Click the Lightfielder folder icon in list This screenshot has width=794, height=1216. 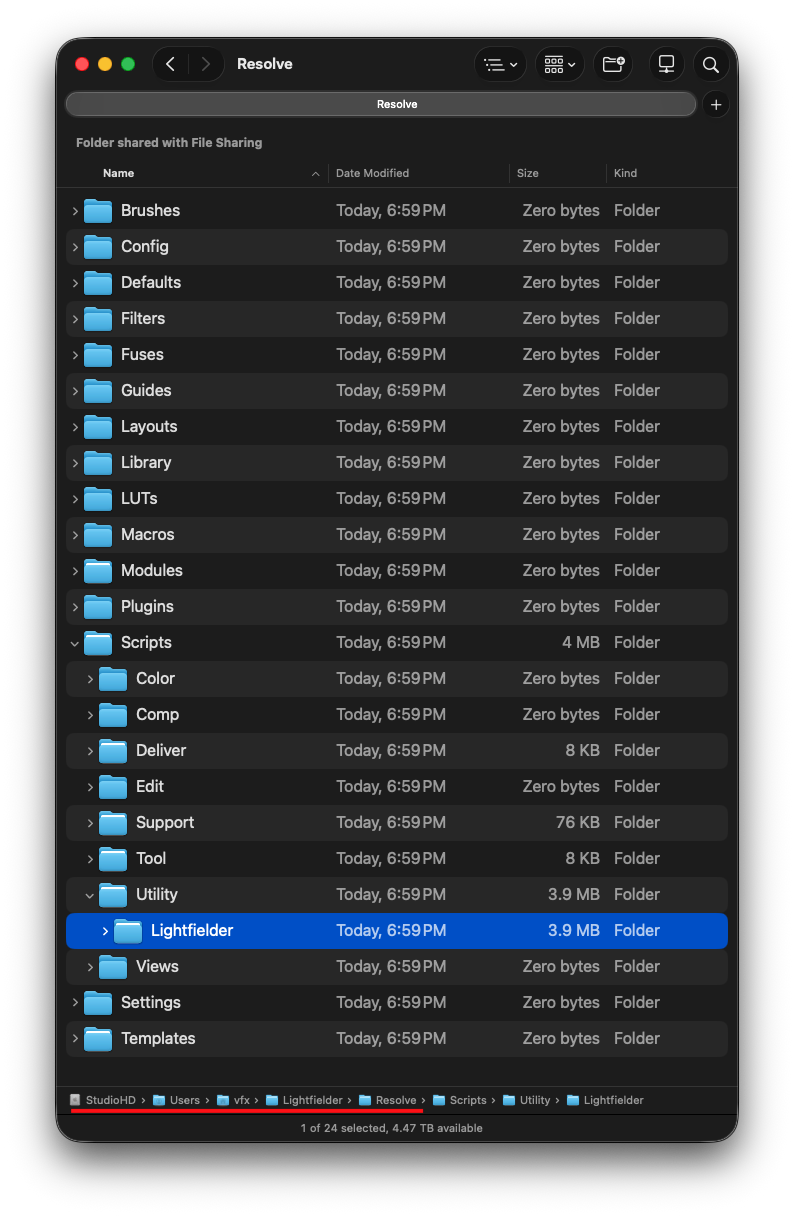point(128,931)
